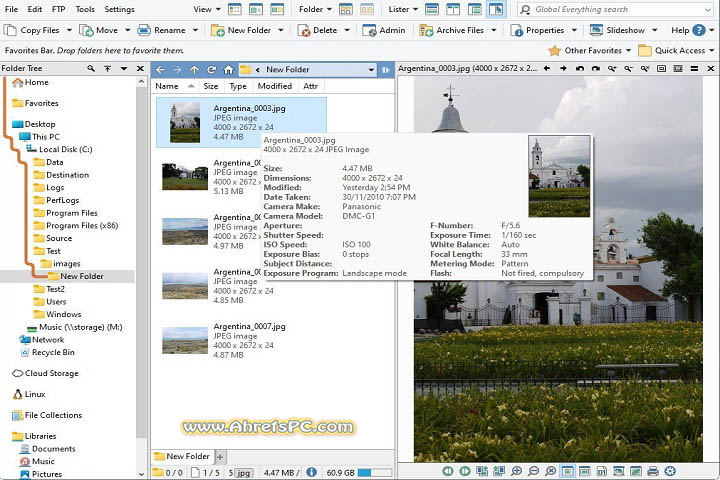Toggle the highlighted viewer pane layout button in the top toolbar
The width and height of the screenshot is (720, 480).
(x=496, y=9)
